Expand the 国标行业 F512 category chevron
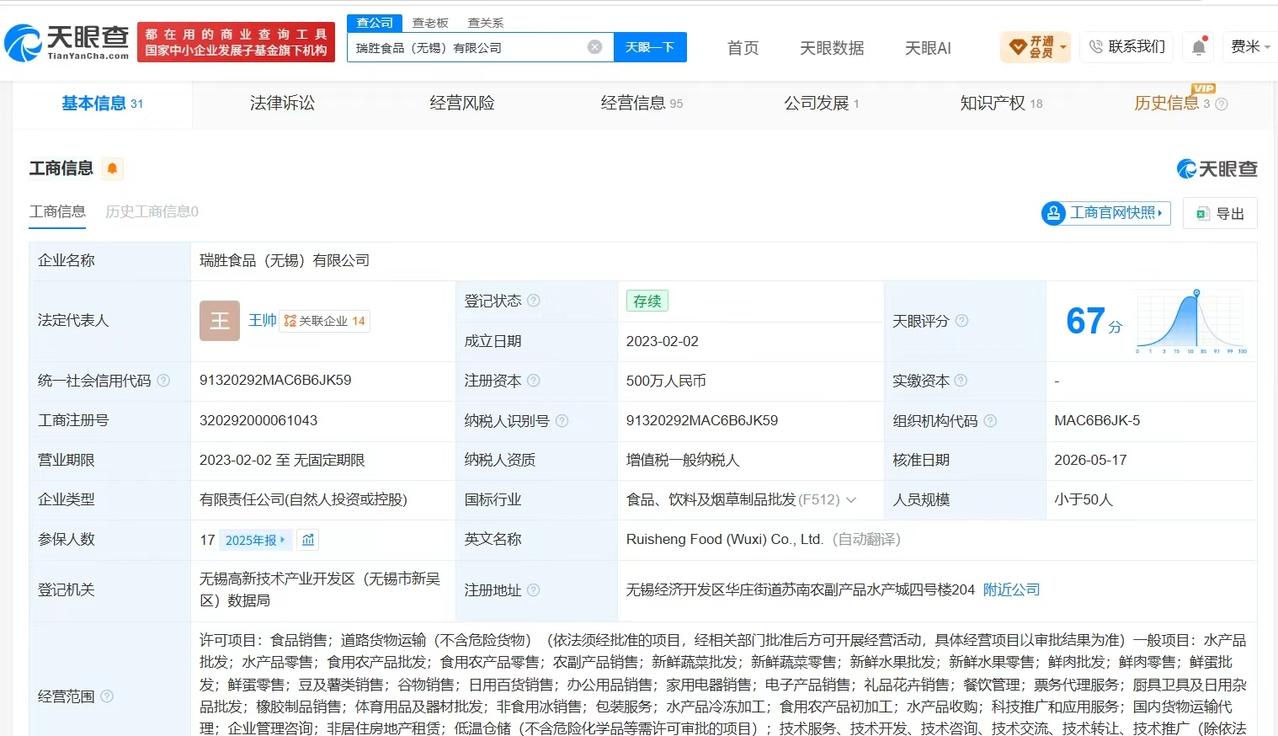Screen dimensions: 1278x736 851,500
